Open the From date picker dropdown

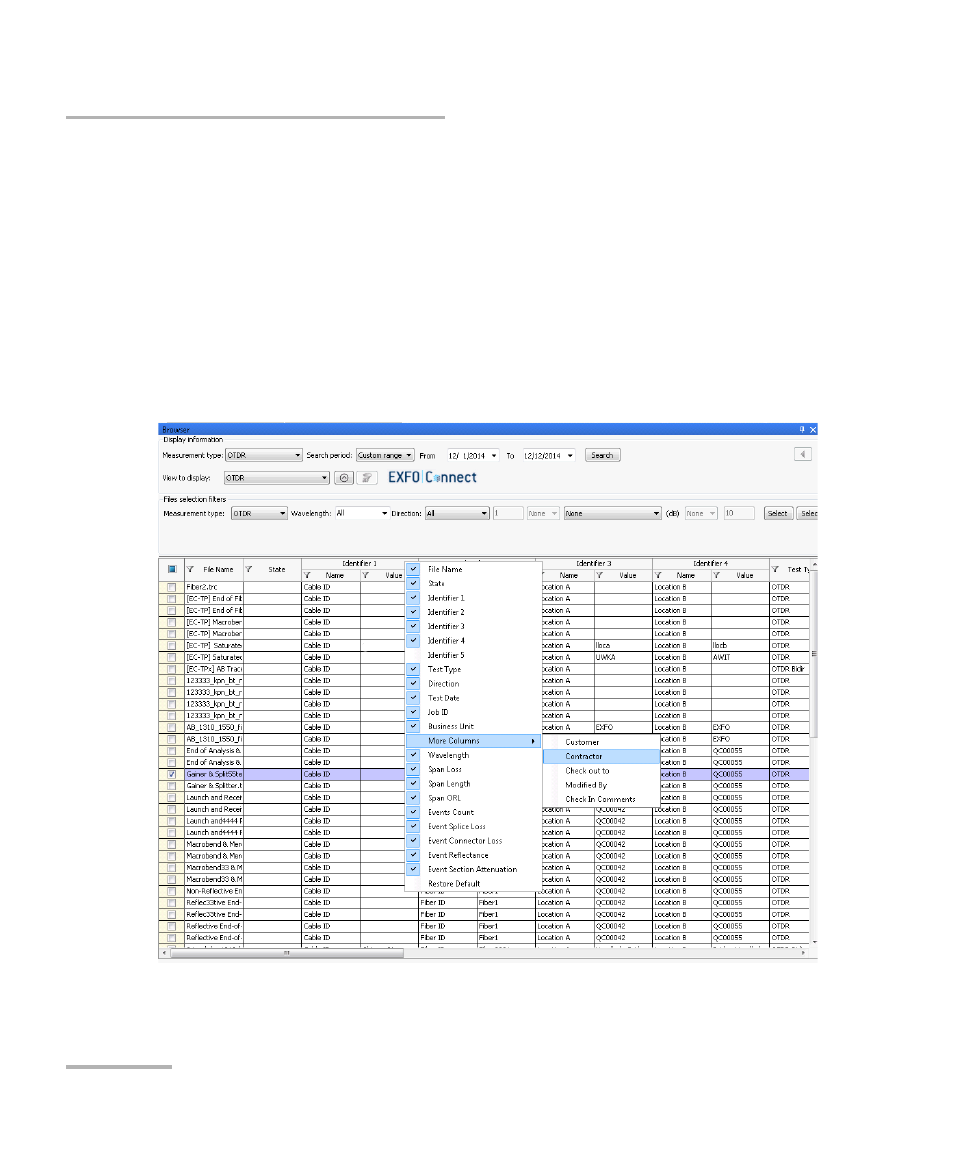[494, 456]
